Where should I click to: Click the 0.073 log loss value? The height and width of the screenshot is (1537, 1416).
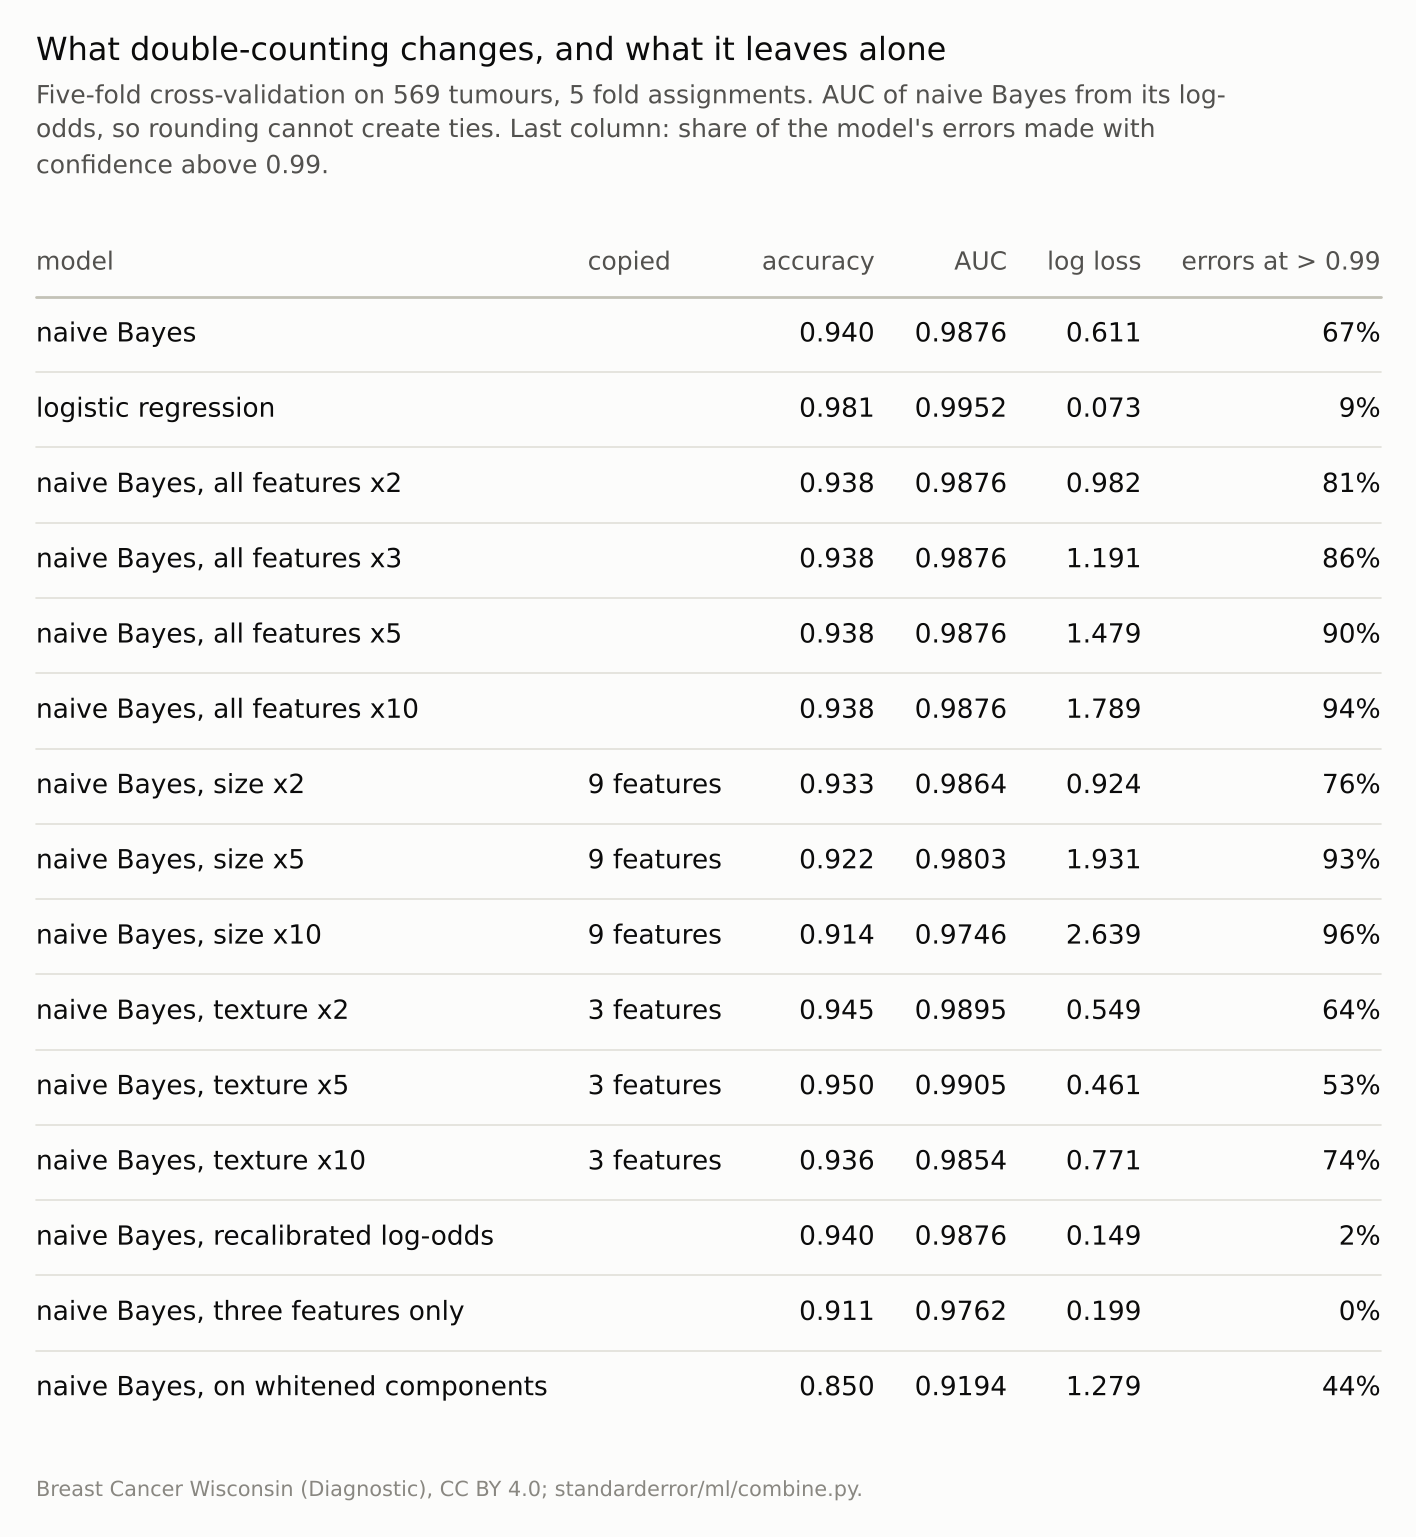click(x=1103, y=408)
